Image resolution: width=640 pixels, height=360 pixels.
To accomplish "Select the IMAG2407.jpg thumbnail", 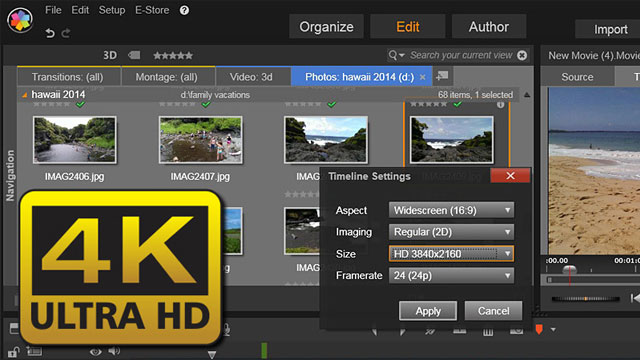I will (200, 140).
